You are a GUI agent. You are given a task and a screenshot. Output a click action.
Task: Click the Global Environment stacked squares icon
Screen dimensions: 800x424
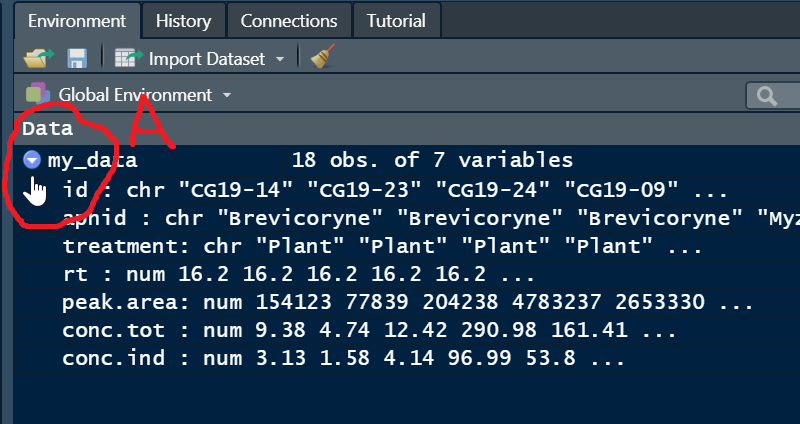(x=38, y=94)
